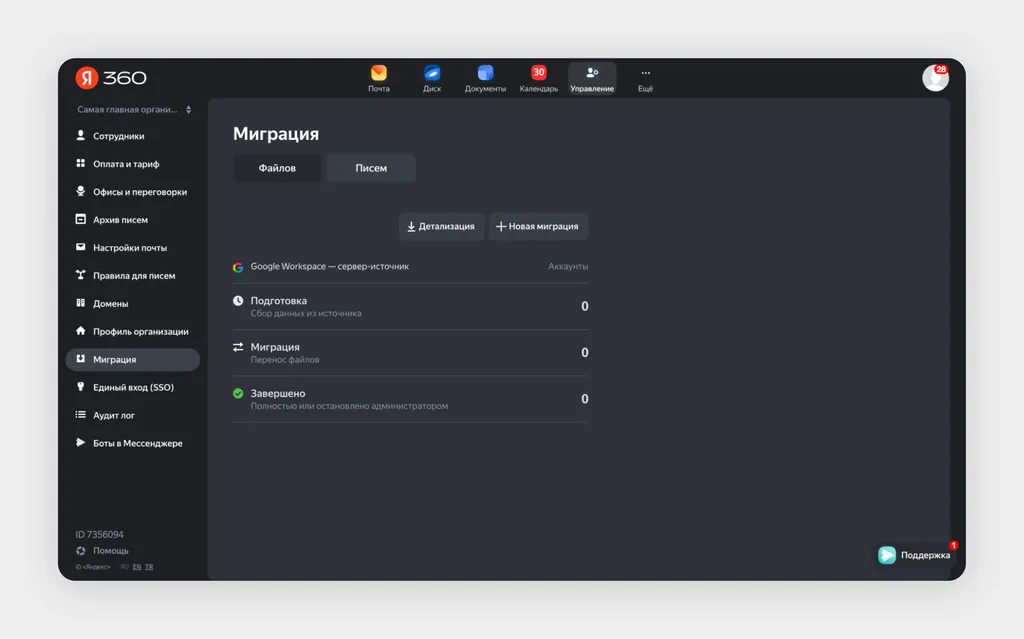Screen dimensions: 1024x639
Task: Click the Детализация download button
Action: (x=441, y=226)
